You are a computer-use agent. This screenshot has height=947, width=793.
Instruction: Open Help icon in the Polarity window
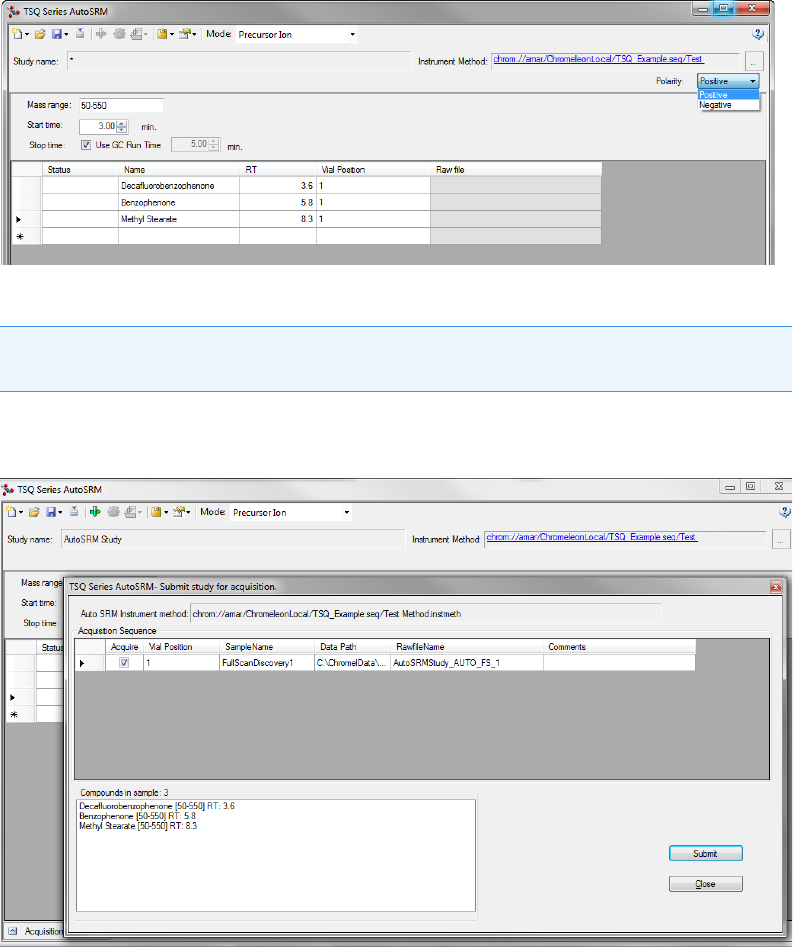tap(758, 34)
